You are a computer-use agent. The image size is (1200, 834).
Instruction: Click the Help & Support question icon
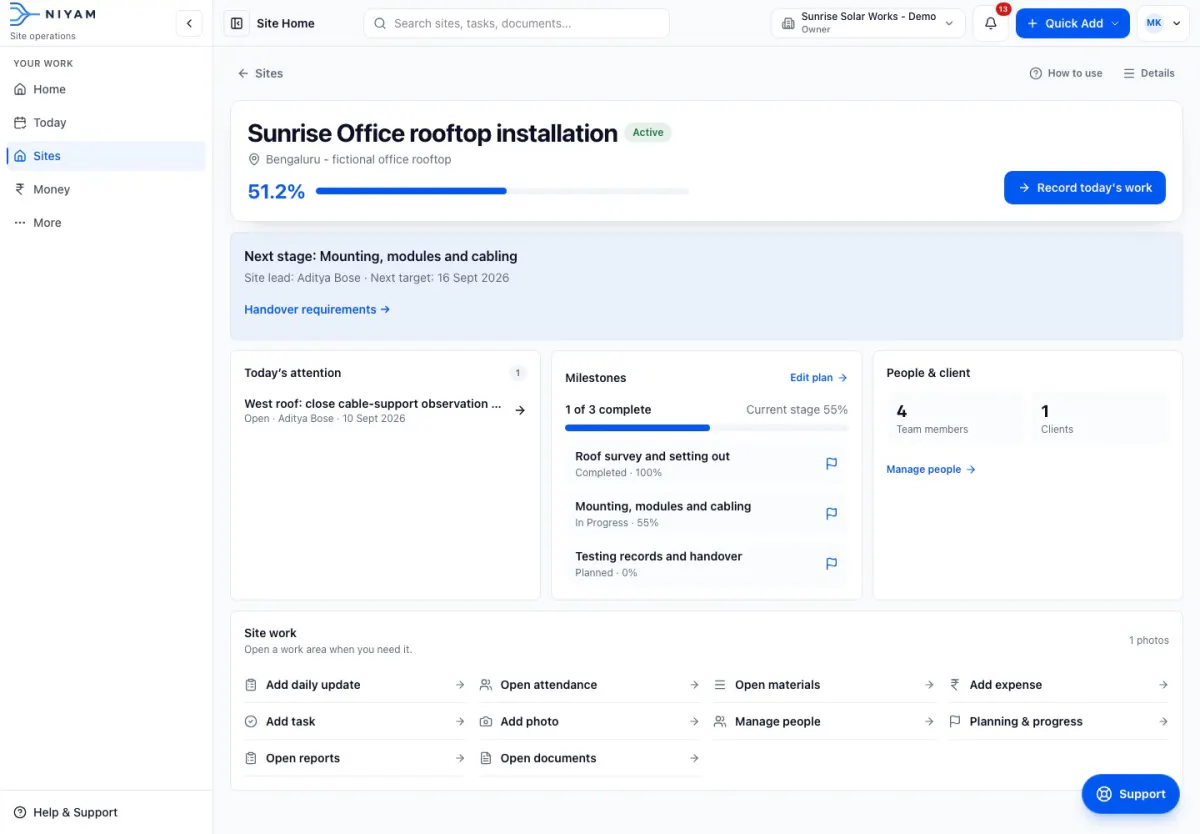(20, 813)
